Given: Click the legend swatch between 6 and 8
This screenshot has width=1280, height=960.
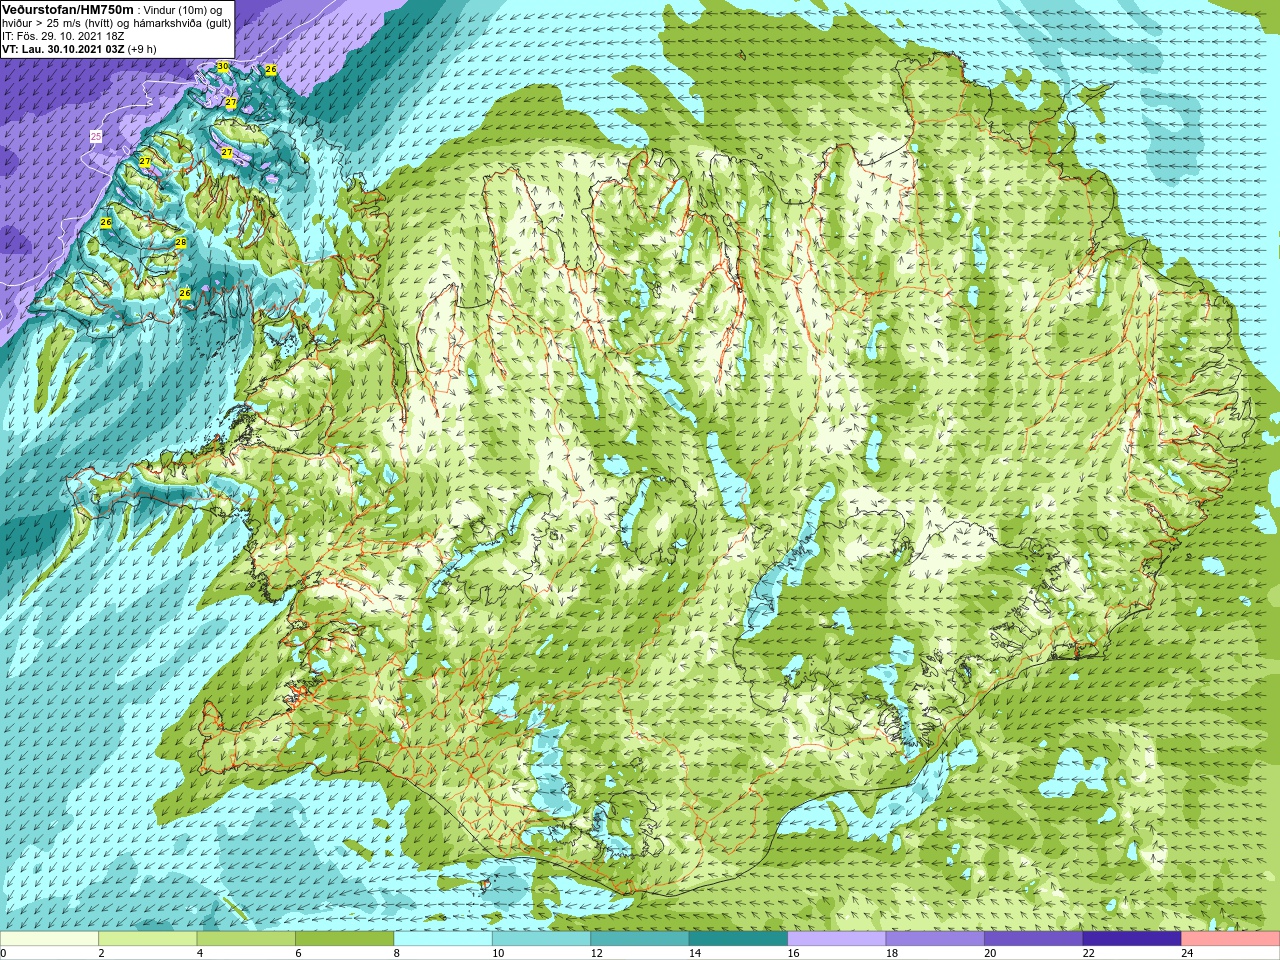Looking at the screenshot, I should coord(345,939).
